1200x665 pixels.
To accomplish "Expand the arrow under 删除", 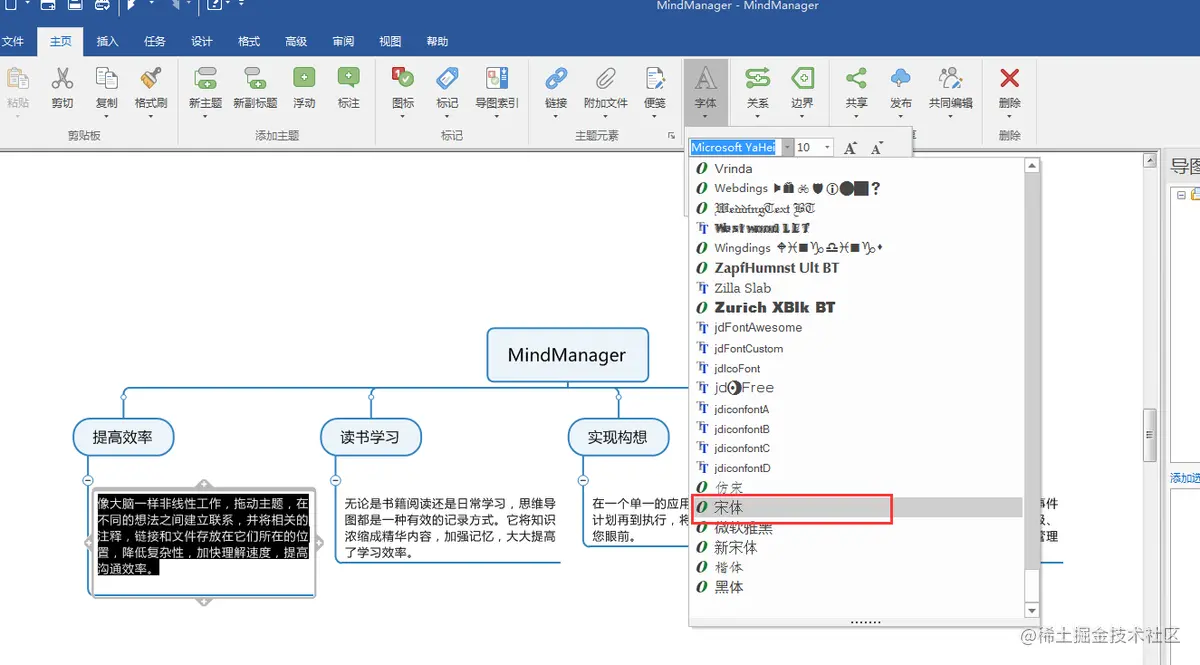I will [1010, 116].
